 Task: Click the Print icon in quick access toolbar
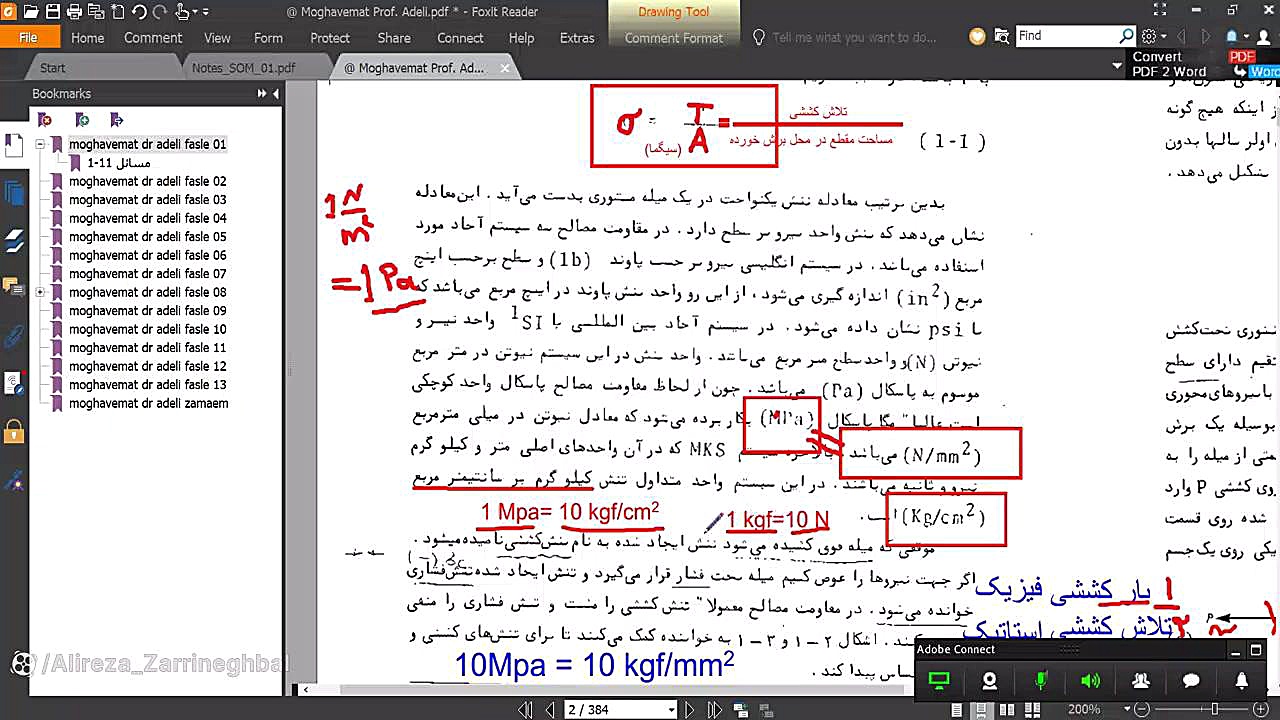74,12
